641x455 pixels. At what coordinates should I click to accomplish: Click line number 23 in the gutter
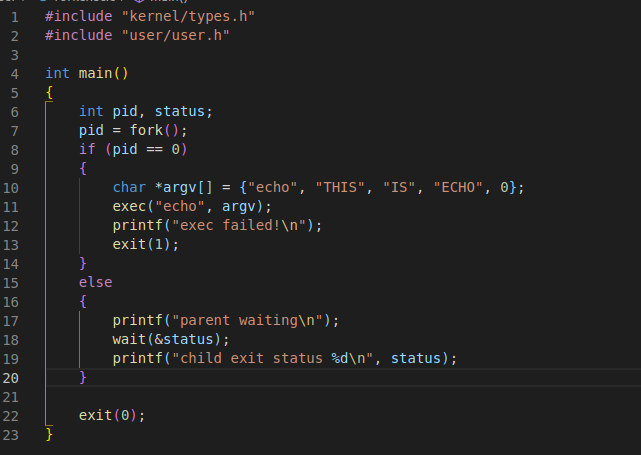pyautogui.click(x=11, y=435)
